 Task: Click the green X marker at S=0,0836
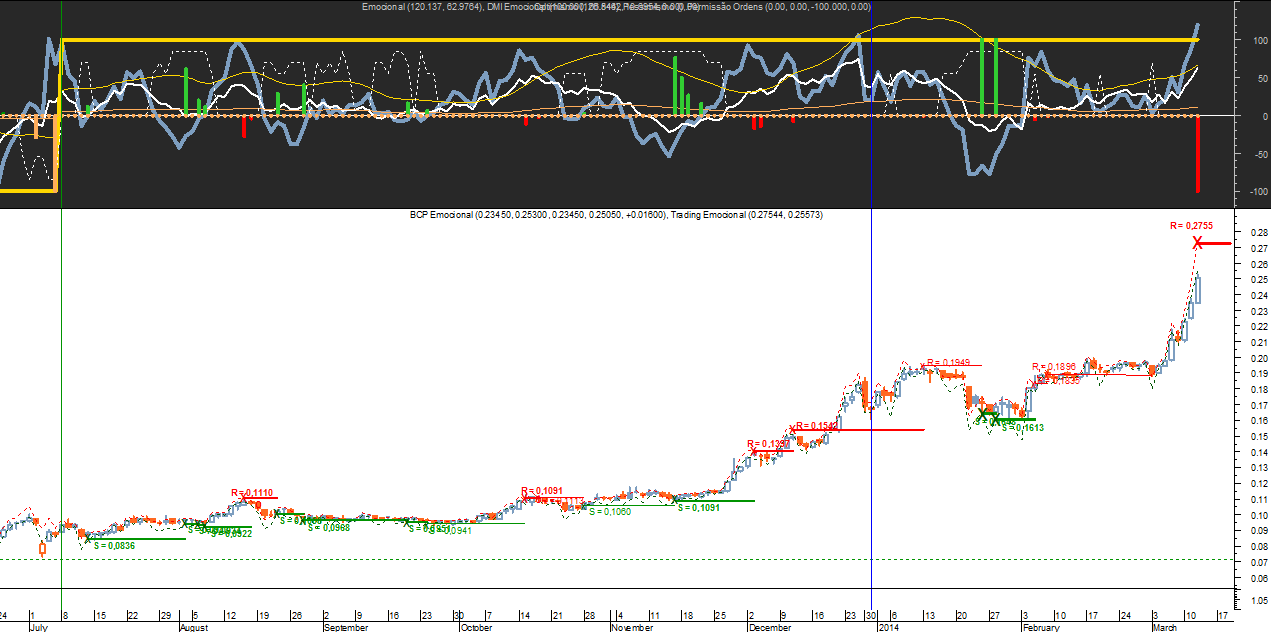(88, 538)
